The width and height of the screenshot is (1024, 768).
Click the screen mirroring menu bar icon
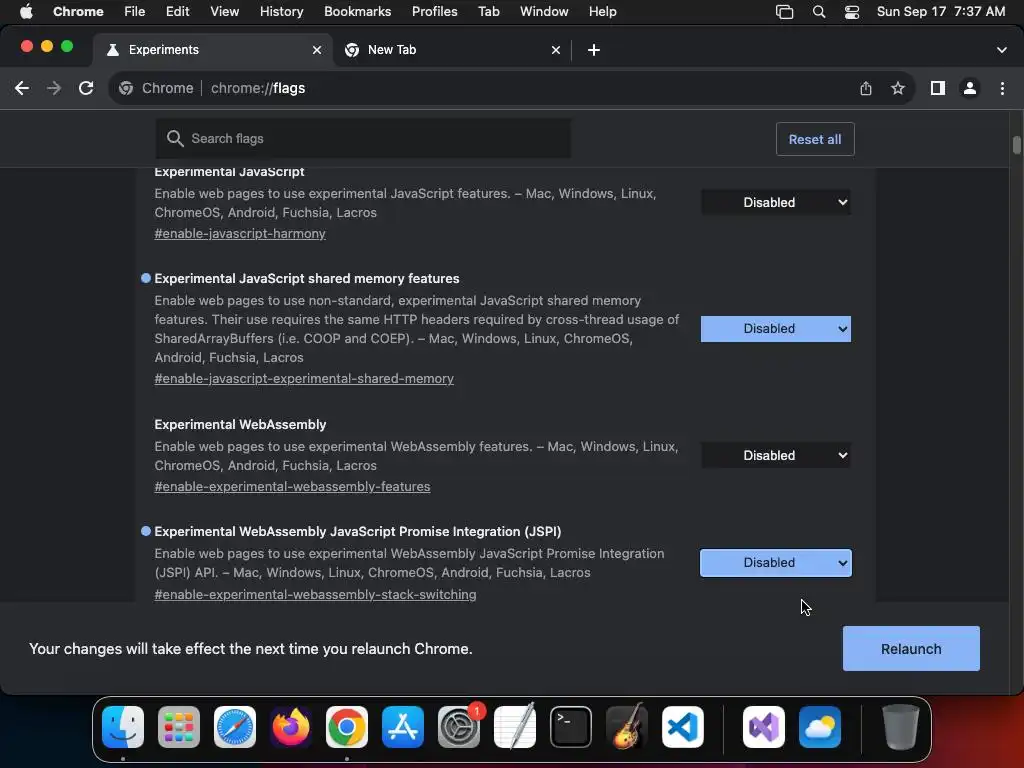tap(784, 12)
